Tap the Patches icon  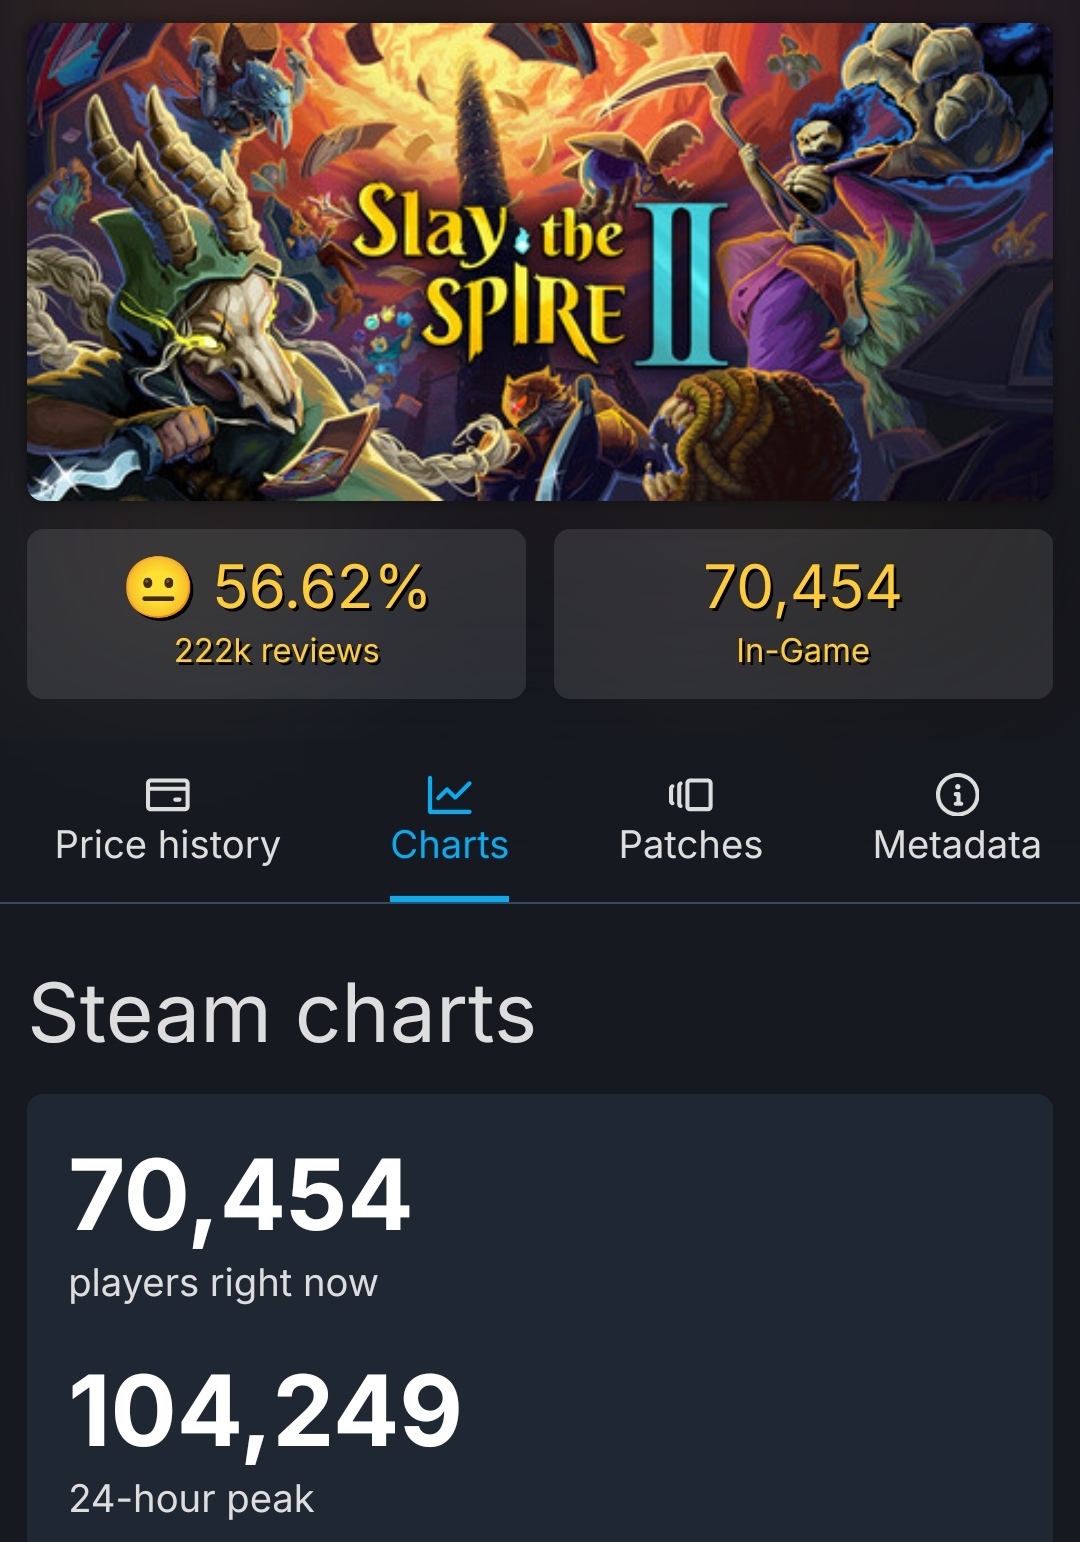tap(690, 795)
